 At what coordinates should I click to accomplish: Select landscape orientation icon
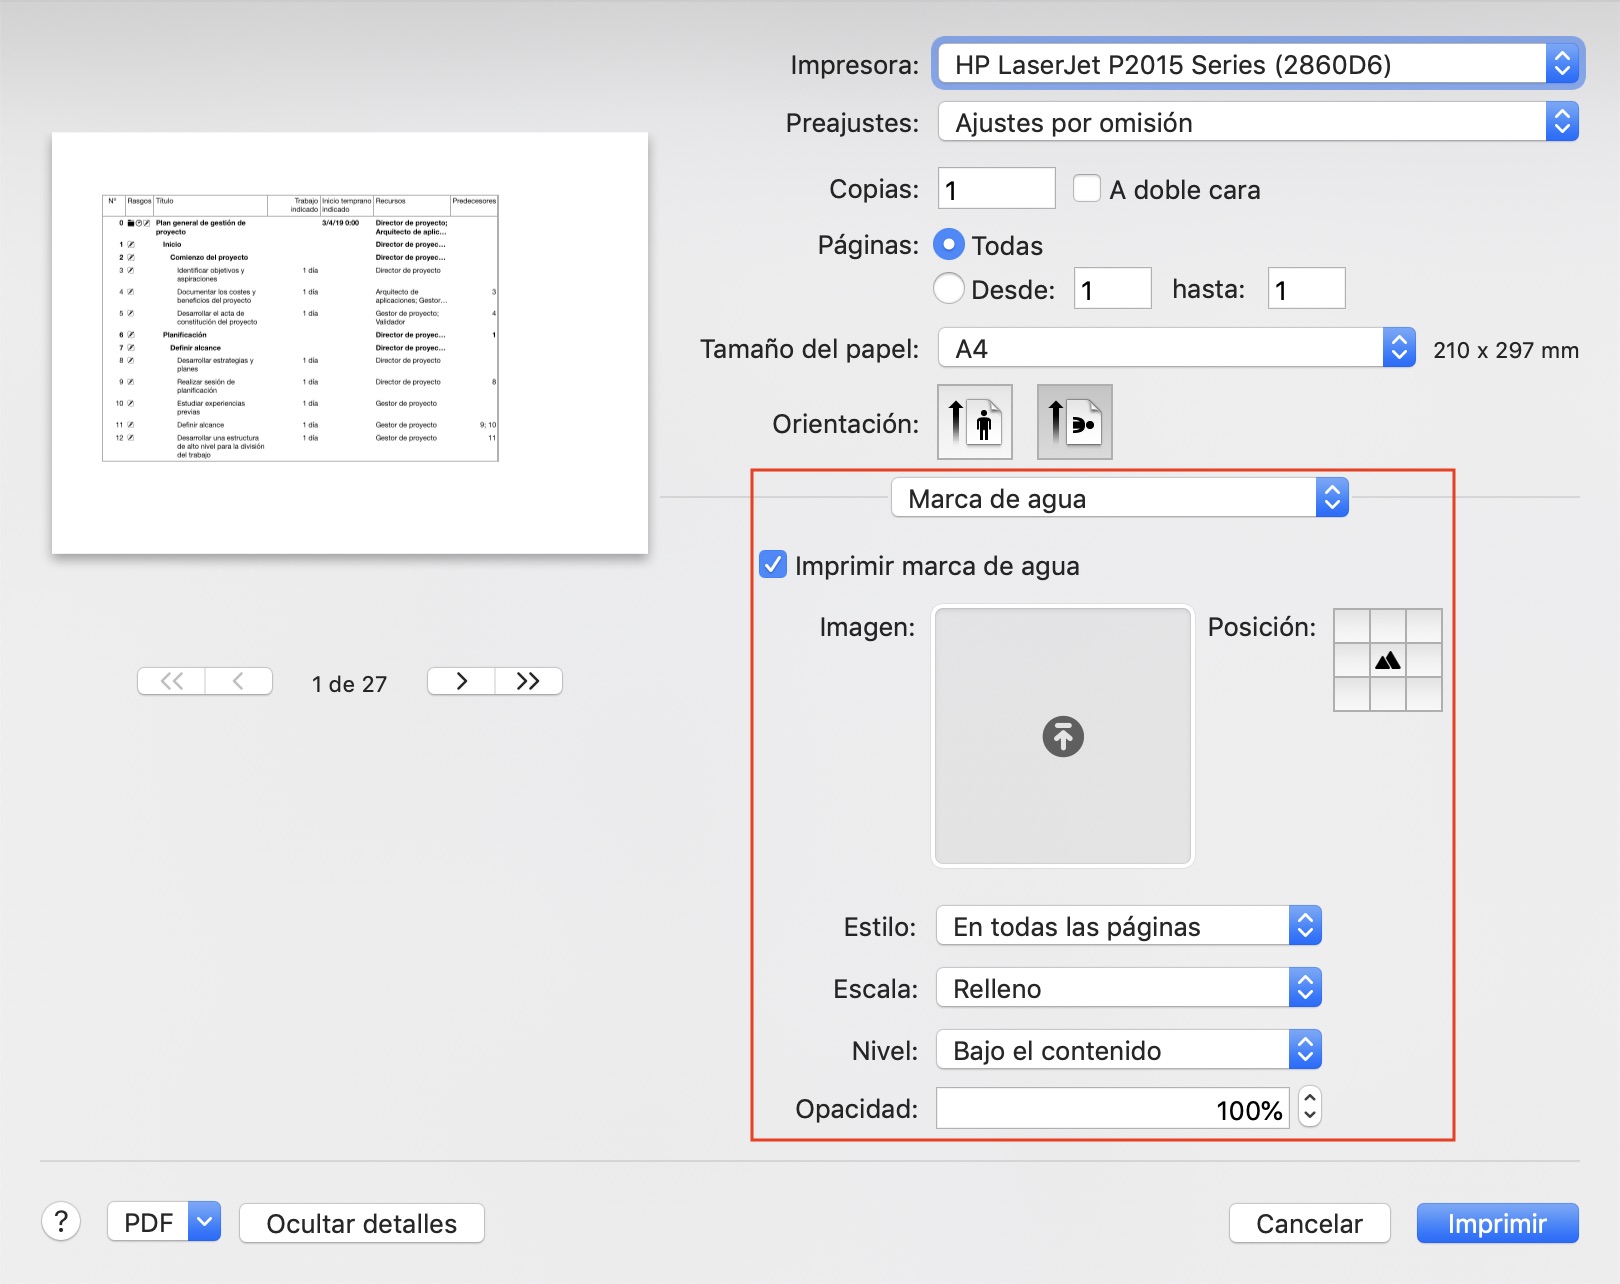(1074, 422)
